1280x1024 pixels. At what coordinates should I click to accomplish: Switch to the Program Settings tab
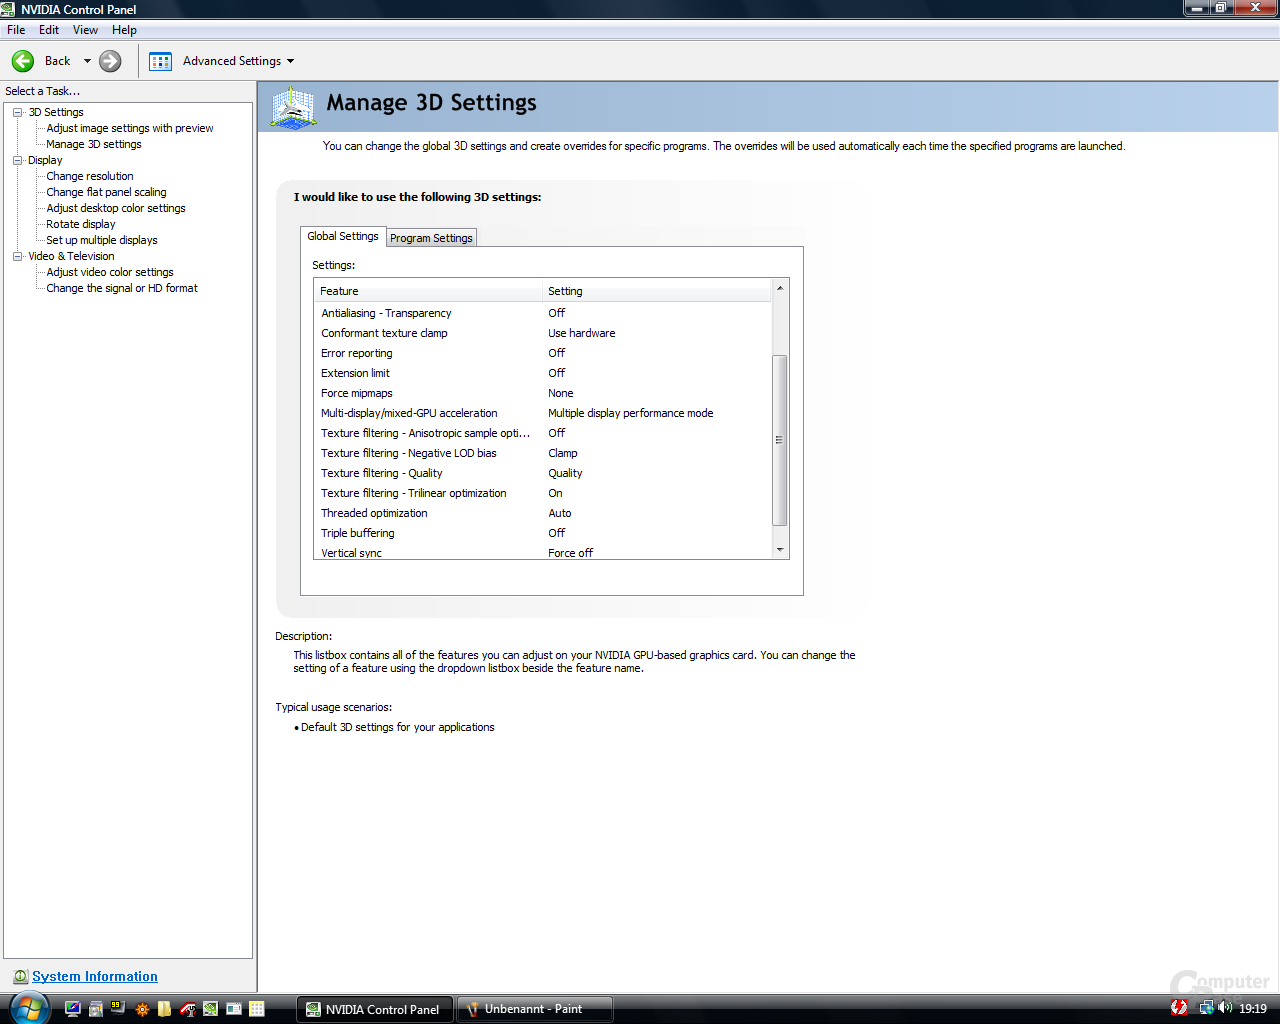431,238
